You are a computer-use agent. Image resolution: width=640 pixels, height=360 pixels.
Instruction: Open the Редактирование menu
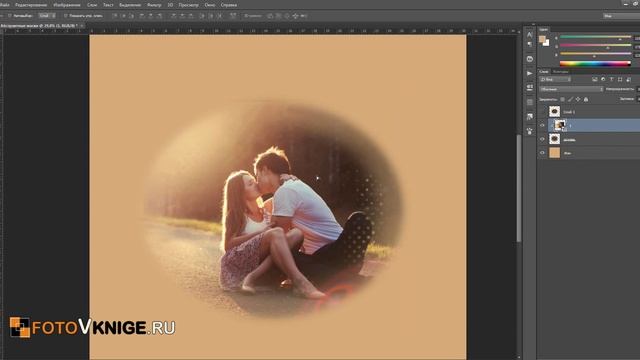click(31, 5)
